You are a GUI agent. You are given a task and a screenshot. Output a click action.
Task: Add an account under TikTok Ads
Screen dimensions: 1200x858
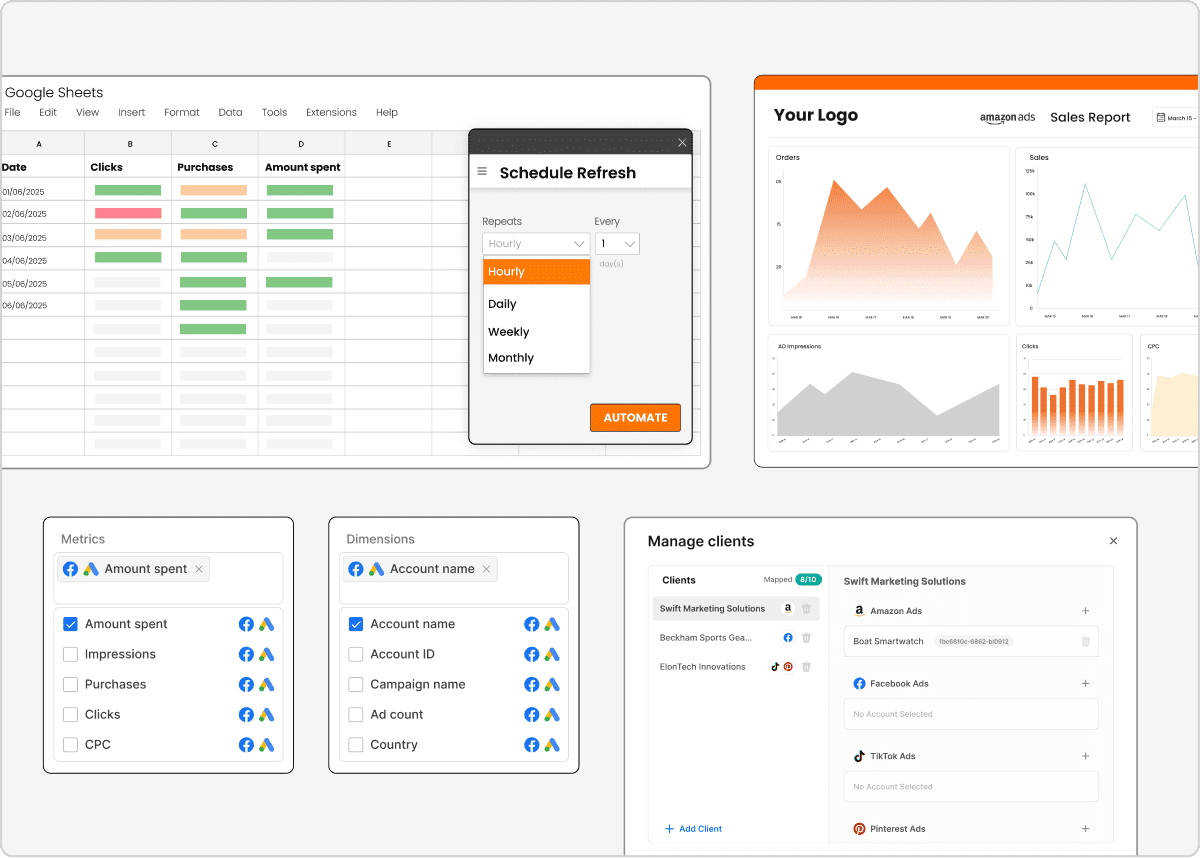pos(1085,756)
